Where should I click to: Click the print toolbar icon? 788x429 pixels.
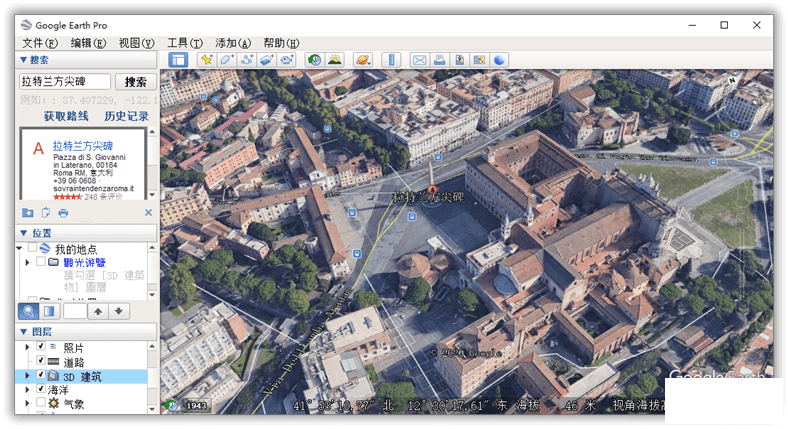click(439, 60)
